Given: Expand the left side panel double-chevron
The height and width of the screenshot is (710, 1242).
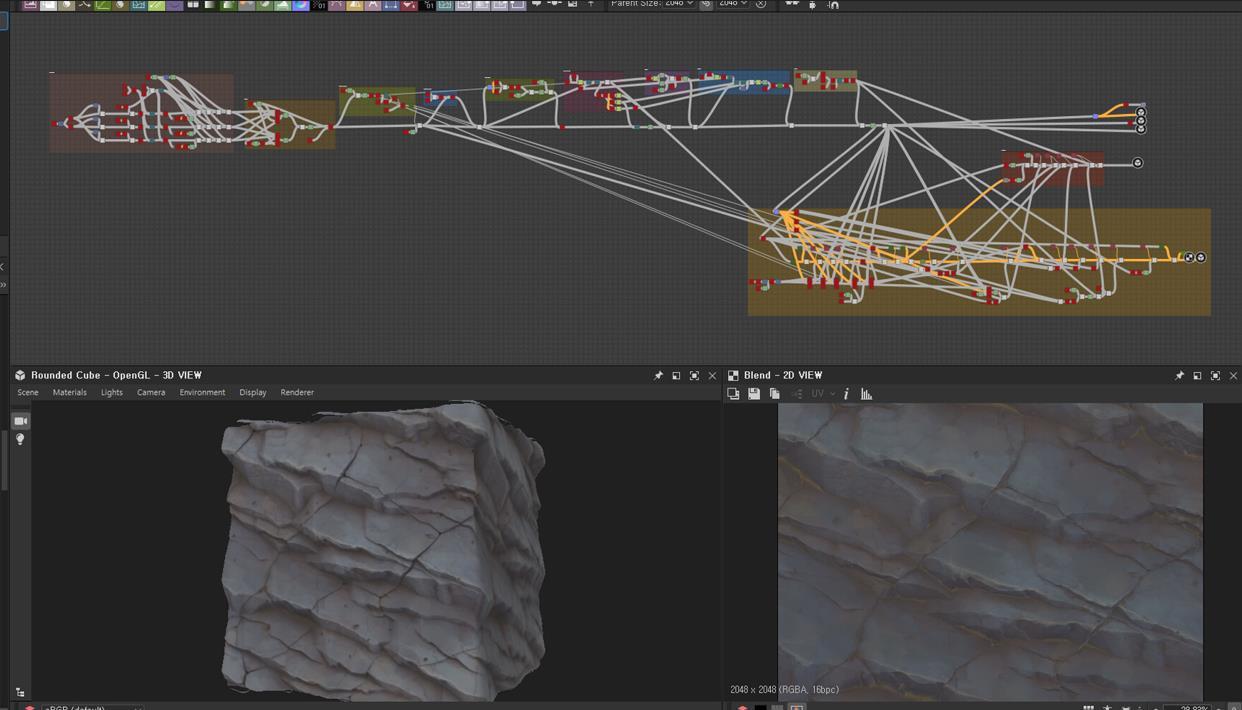Looking at the screenshot, I should 4,285.
